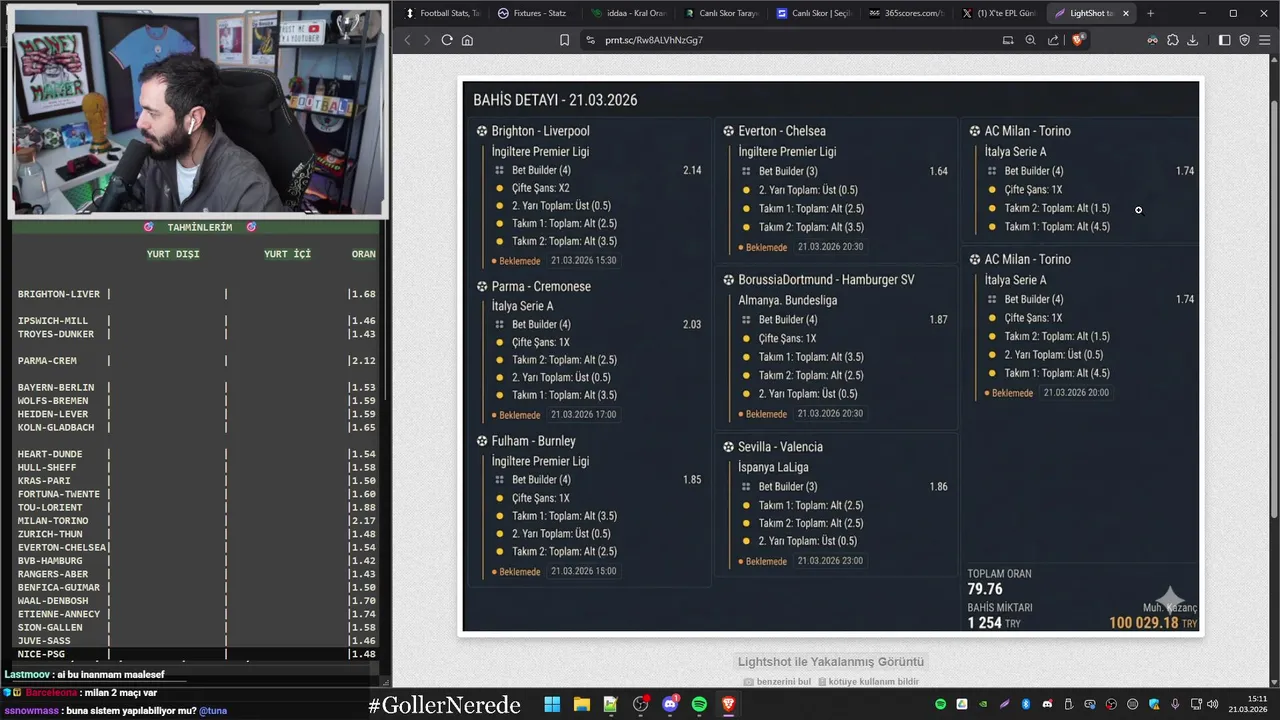
Task: Click the NVIDIA tray icon
Action: pyautogui.click(x=983, y=704)
